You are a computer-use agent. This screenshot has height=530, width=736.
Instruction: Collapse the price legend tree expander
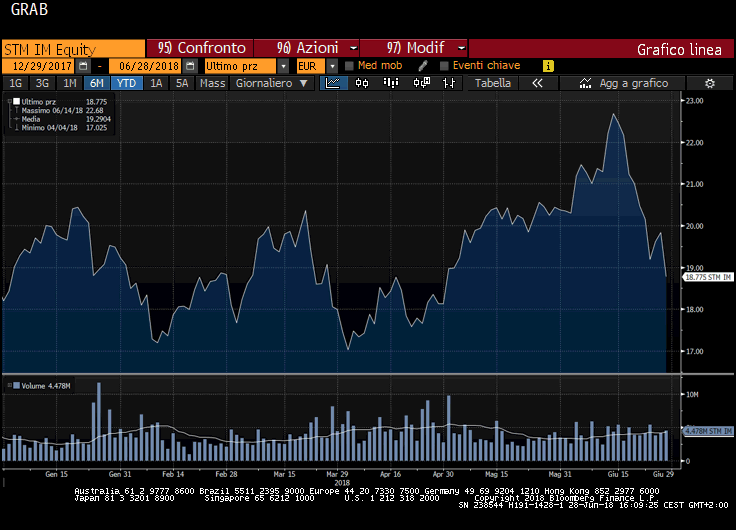tap(9, 101)
